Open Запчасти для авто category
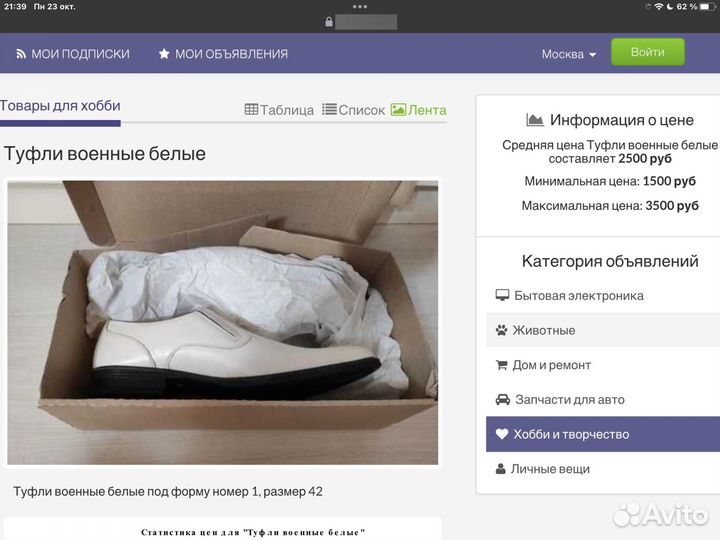 [x=603, y=399]
